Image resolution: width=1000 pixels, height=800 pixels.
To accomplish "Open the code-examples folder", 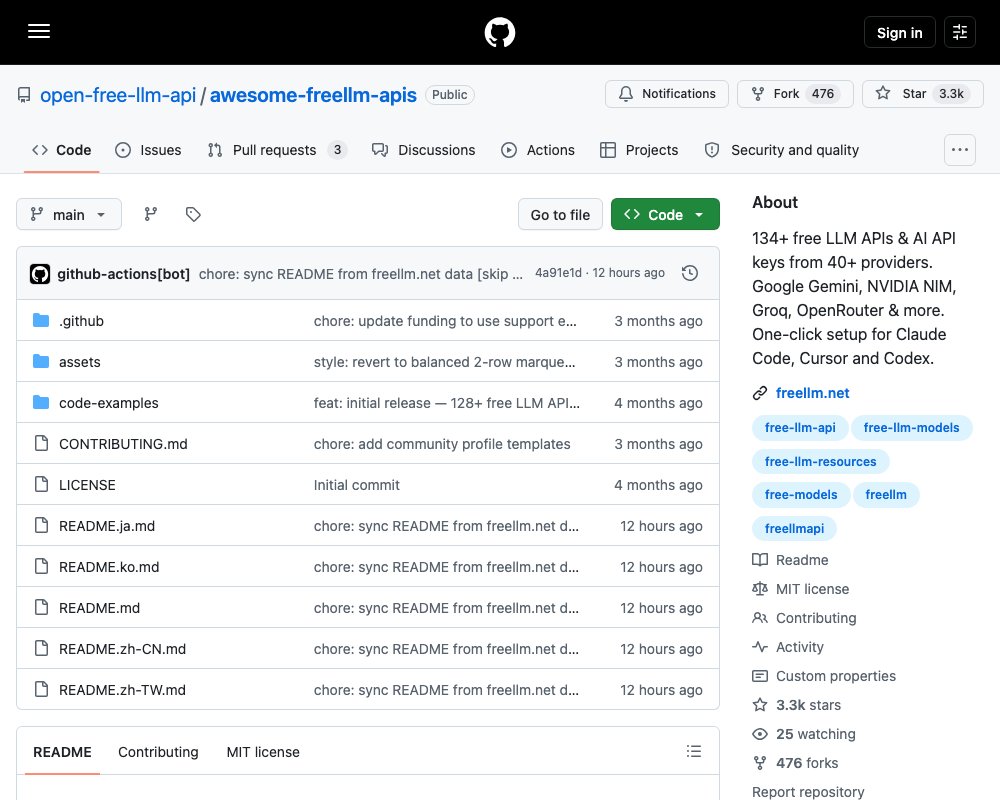I will (x=108, y=403).
